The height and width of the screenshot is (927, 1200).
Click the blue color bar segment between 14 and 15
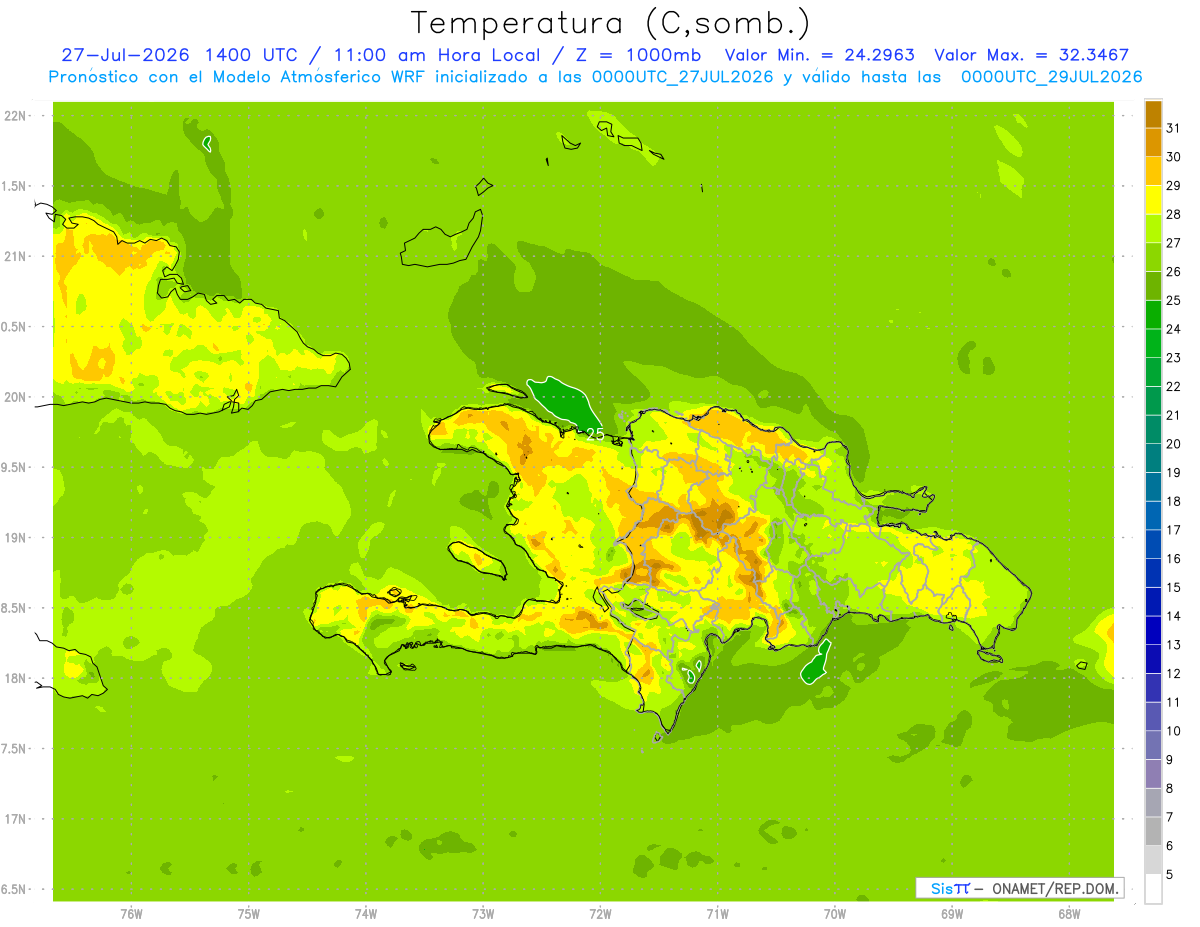click(1153, 602)
